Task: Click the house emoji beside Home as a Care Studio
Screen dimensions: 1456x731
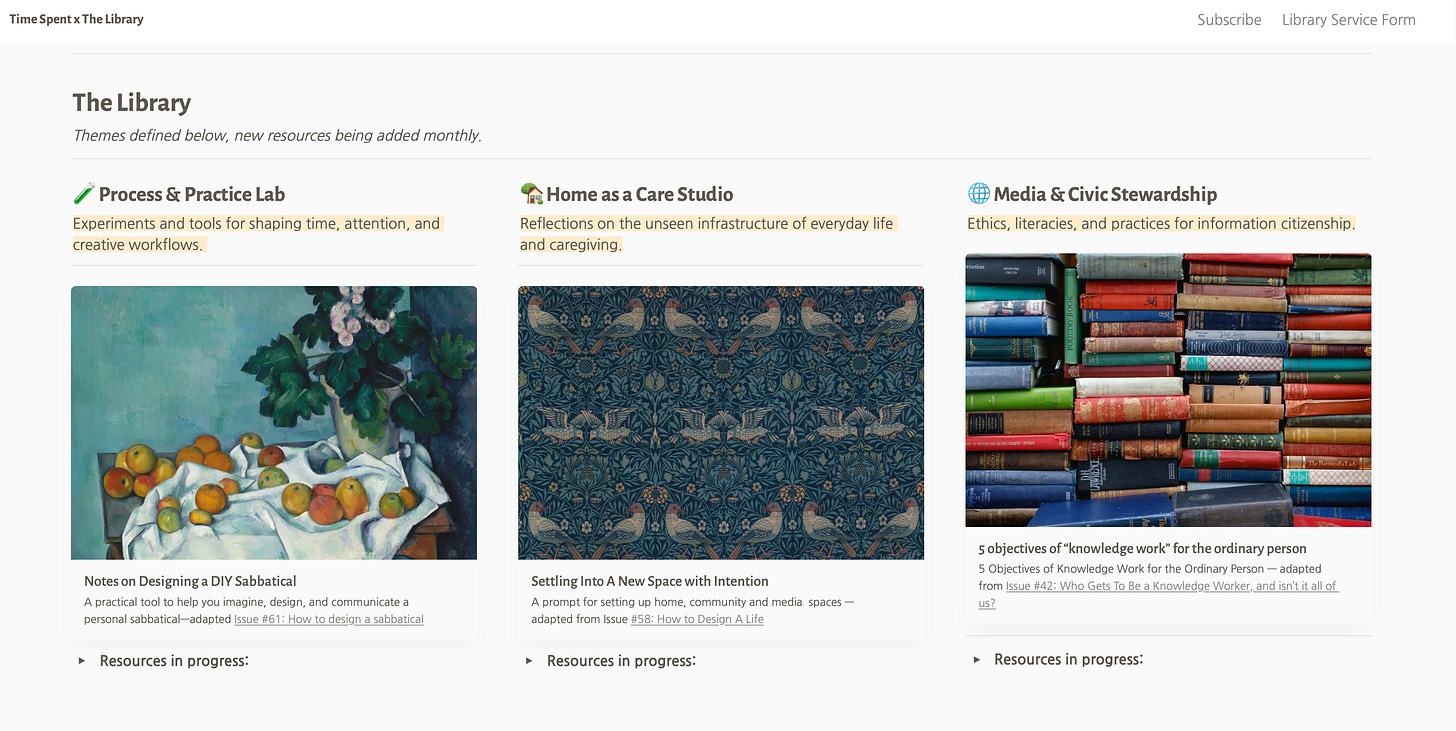Action: 531,194
